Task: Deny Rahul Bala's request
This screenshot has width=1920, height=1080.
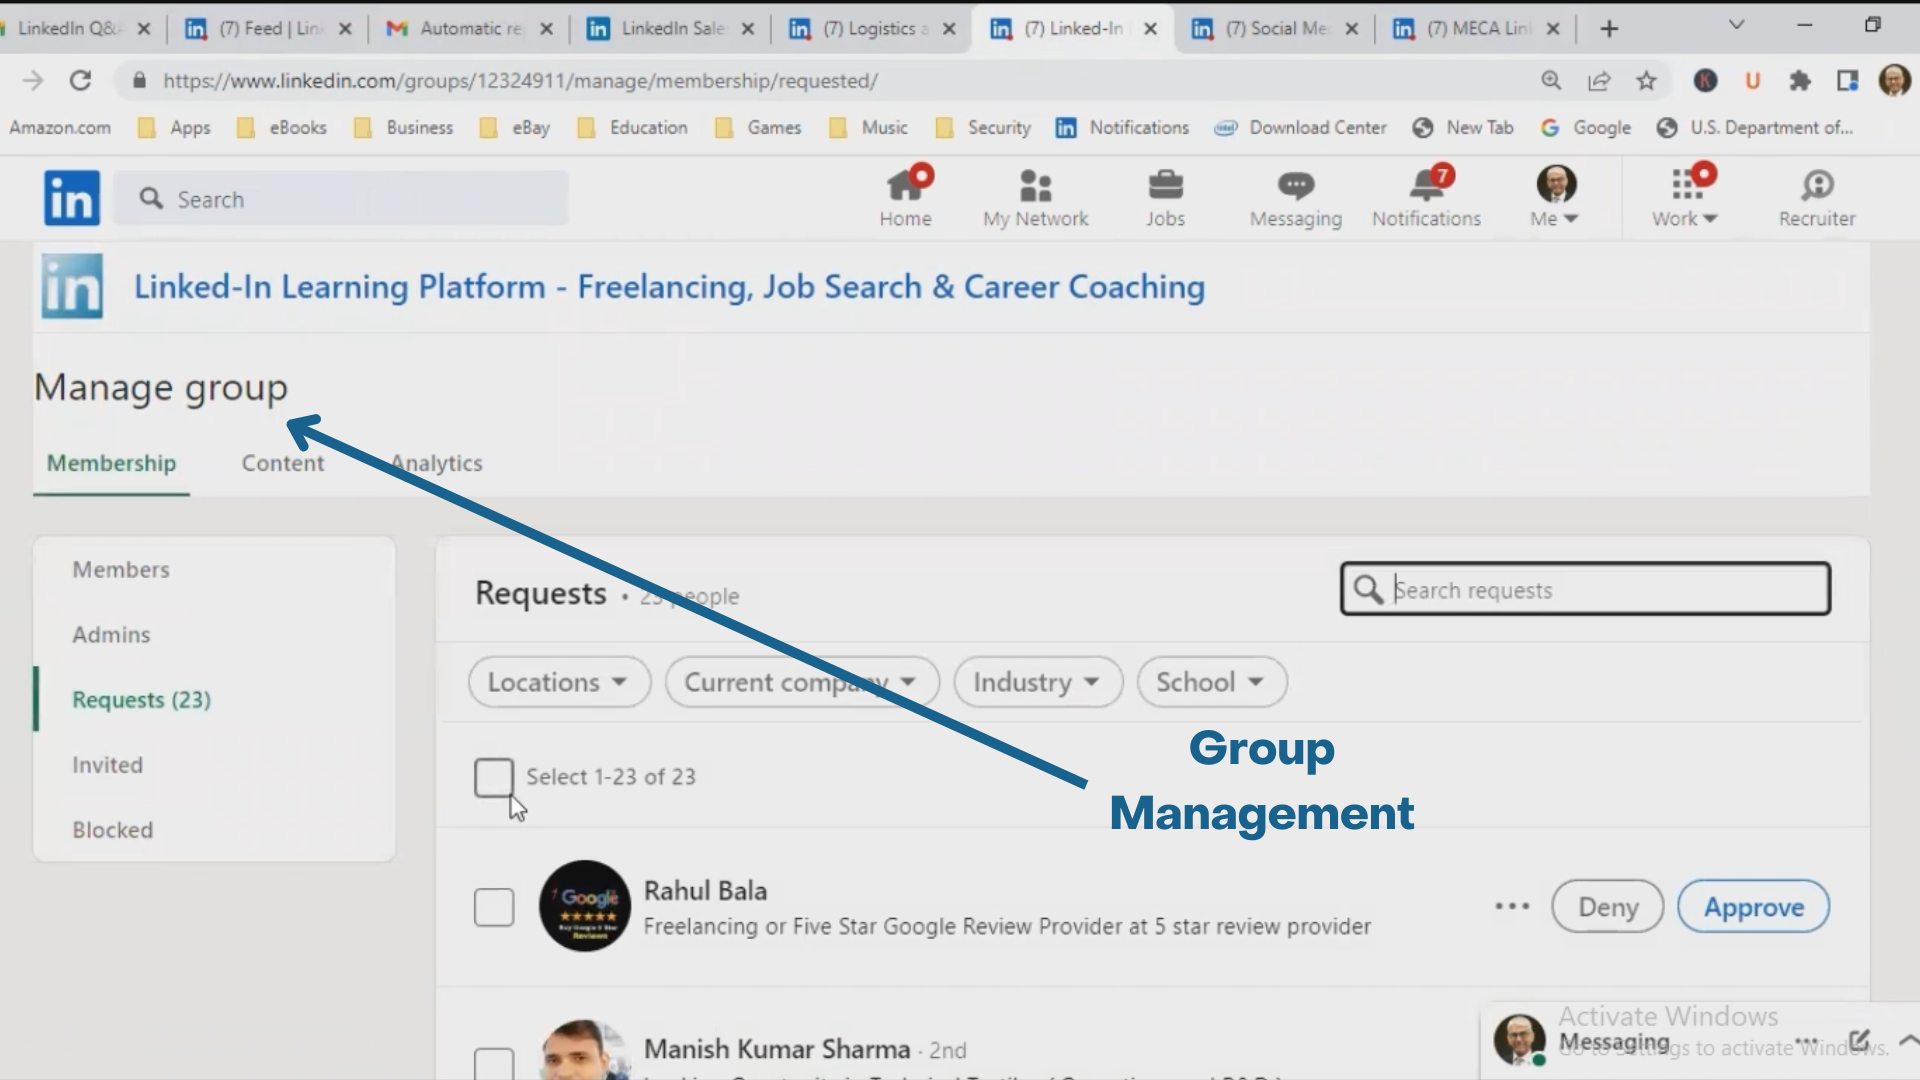Action: click(x=1608, y=906)
